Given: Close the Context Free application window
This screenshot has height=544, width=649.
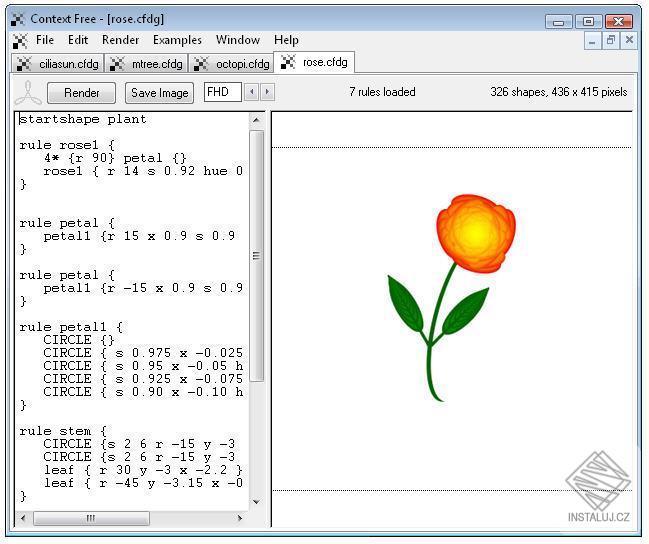Looking at the screenshot, I should click(x=619, y=22).
